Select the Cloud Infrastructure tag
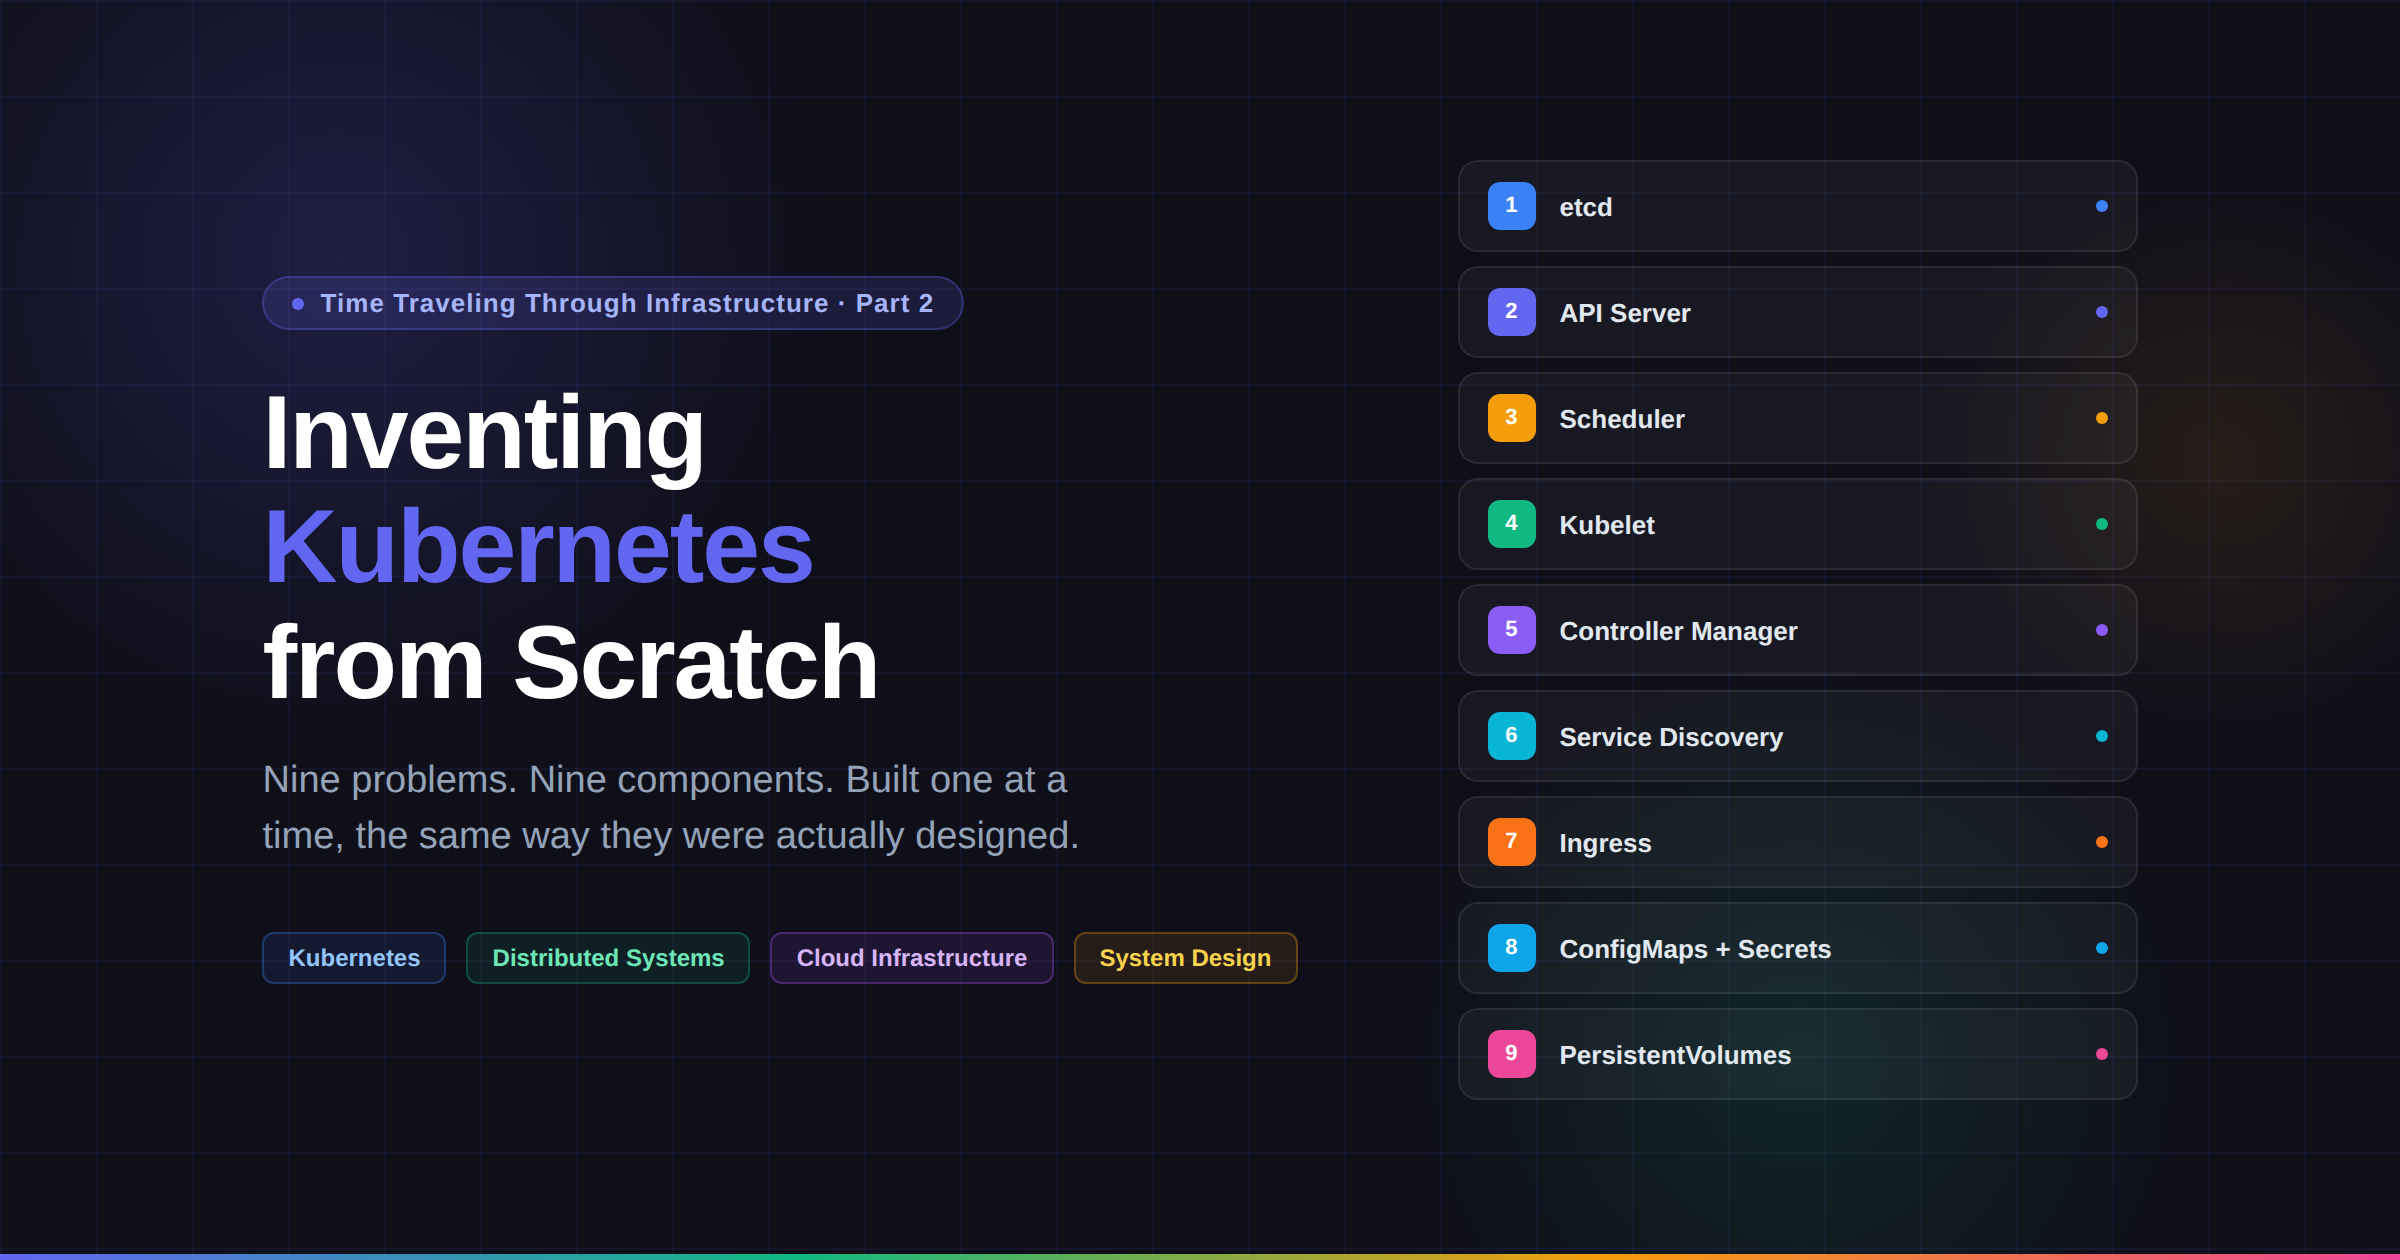 coord(912,958)
